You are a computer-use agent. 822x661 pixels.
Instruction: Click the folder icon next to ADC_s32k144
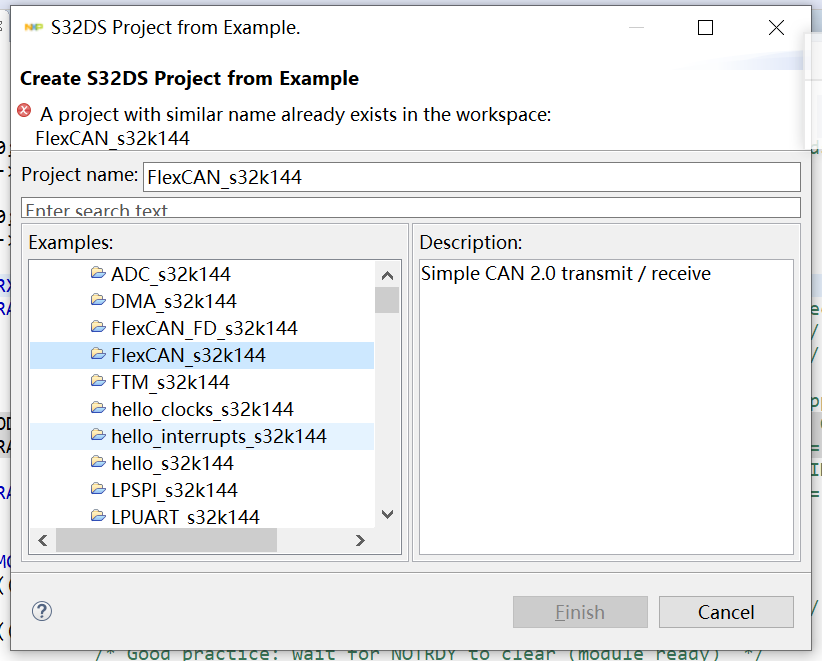pos(98,274)
